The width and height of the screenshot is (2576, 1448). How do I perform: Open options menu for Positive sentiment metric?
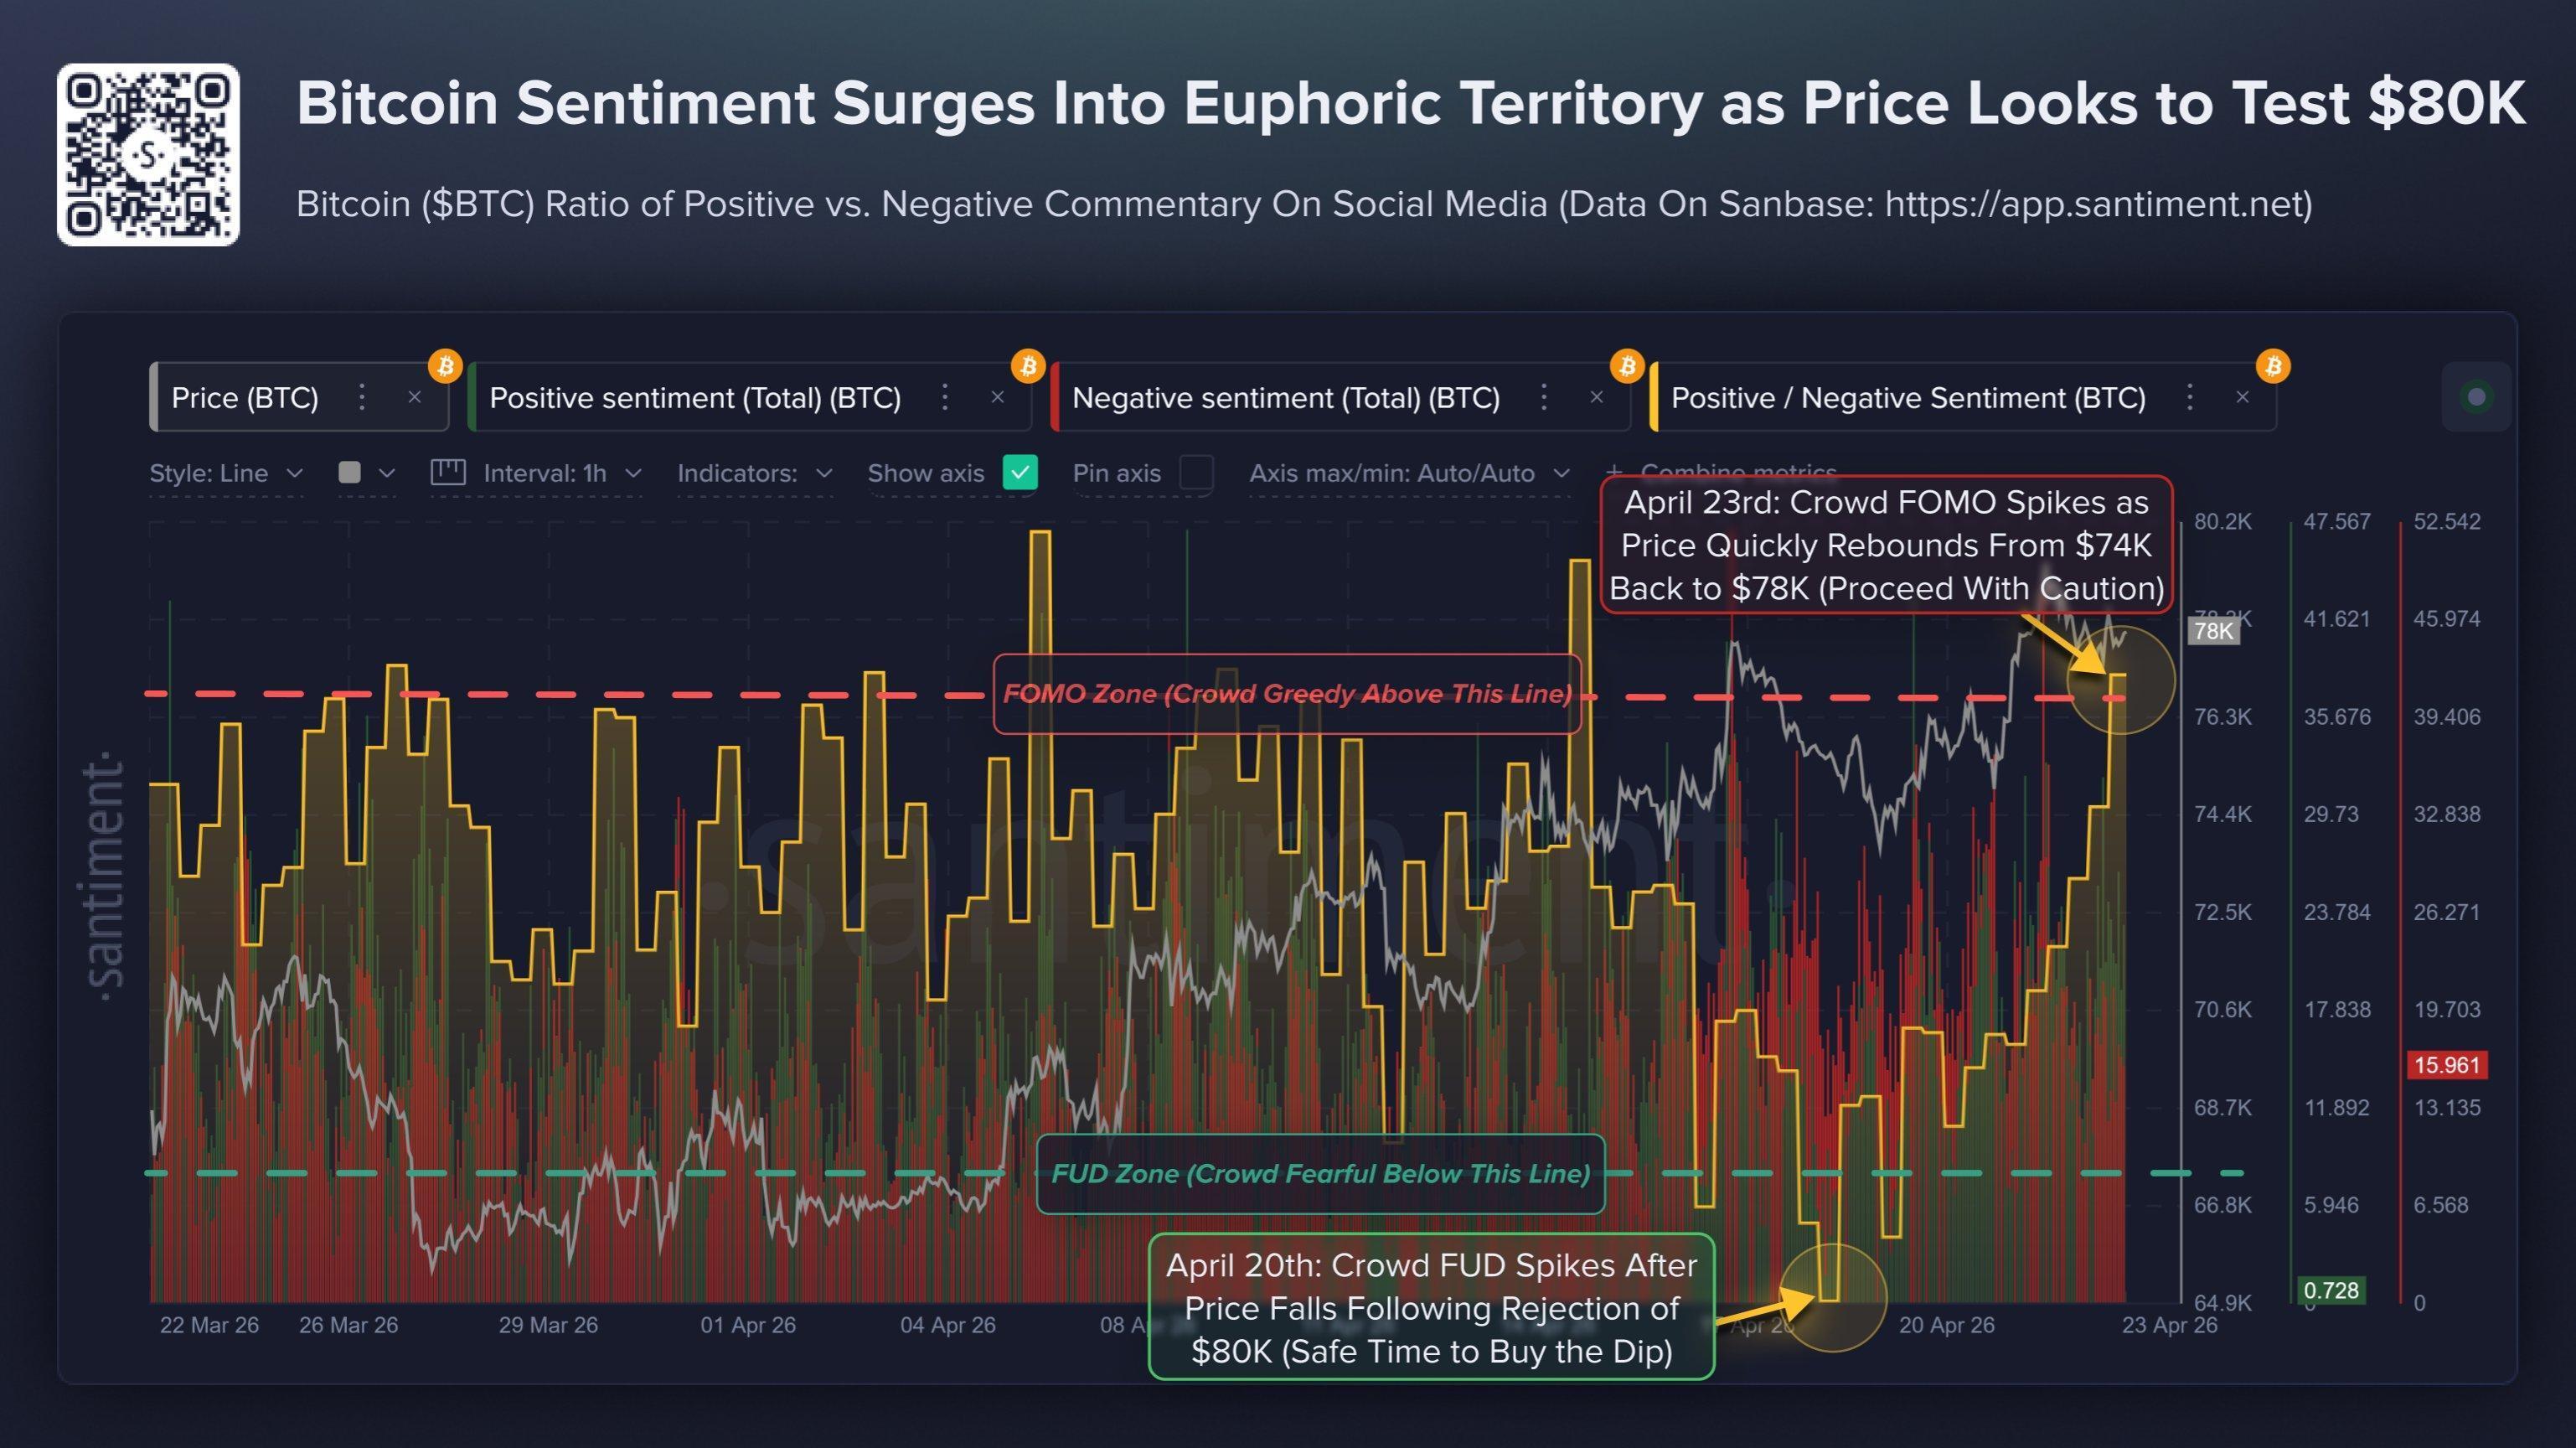[x=944, y=397]
